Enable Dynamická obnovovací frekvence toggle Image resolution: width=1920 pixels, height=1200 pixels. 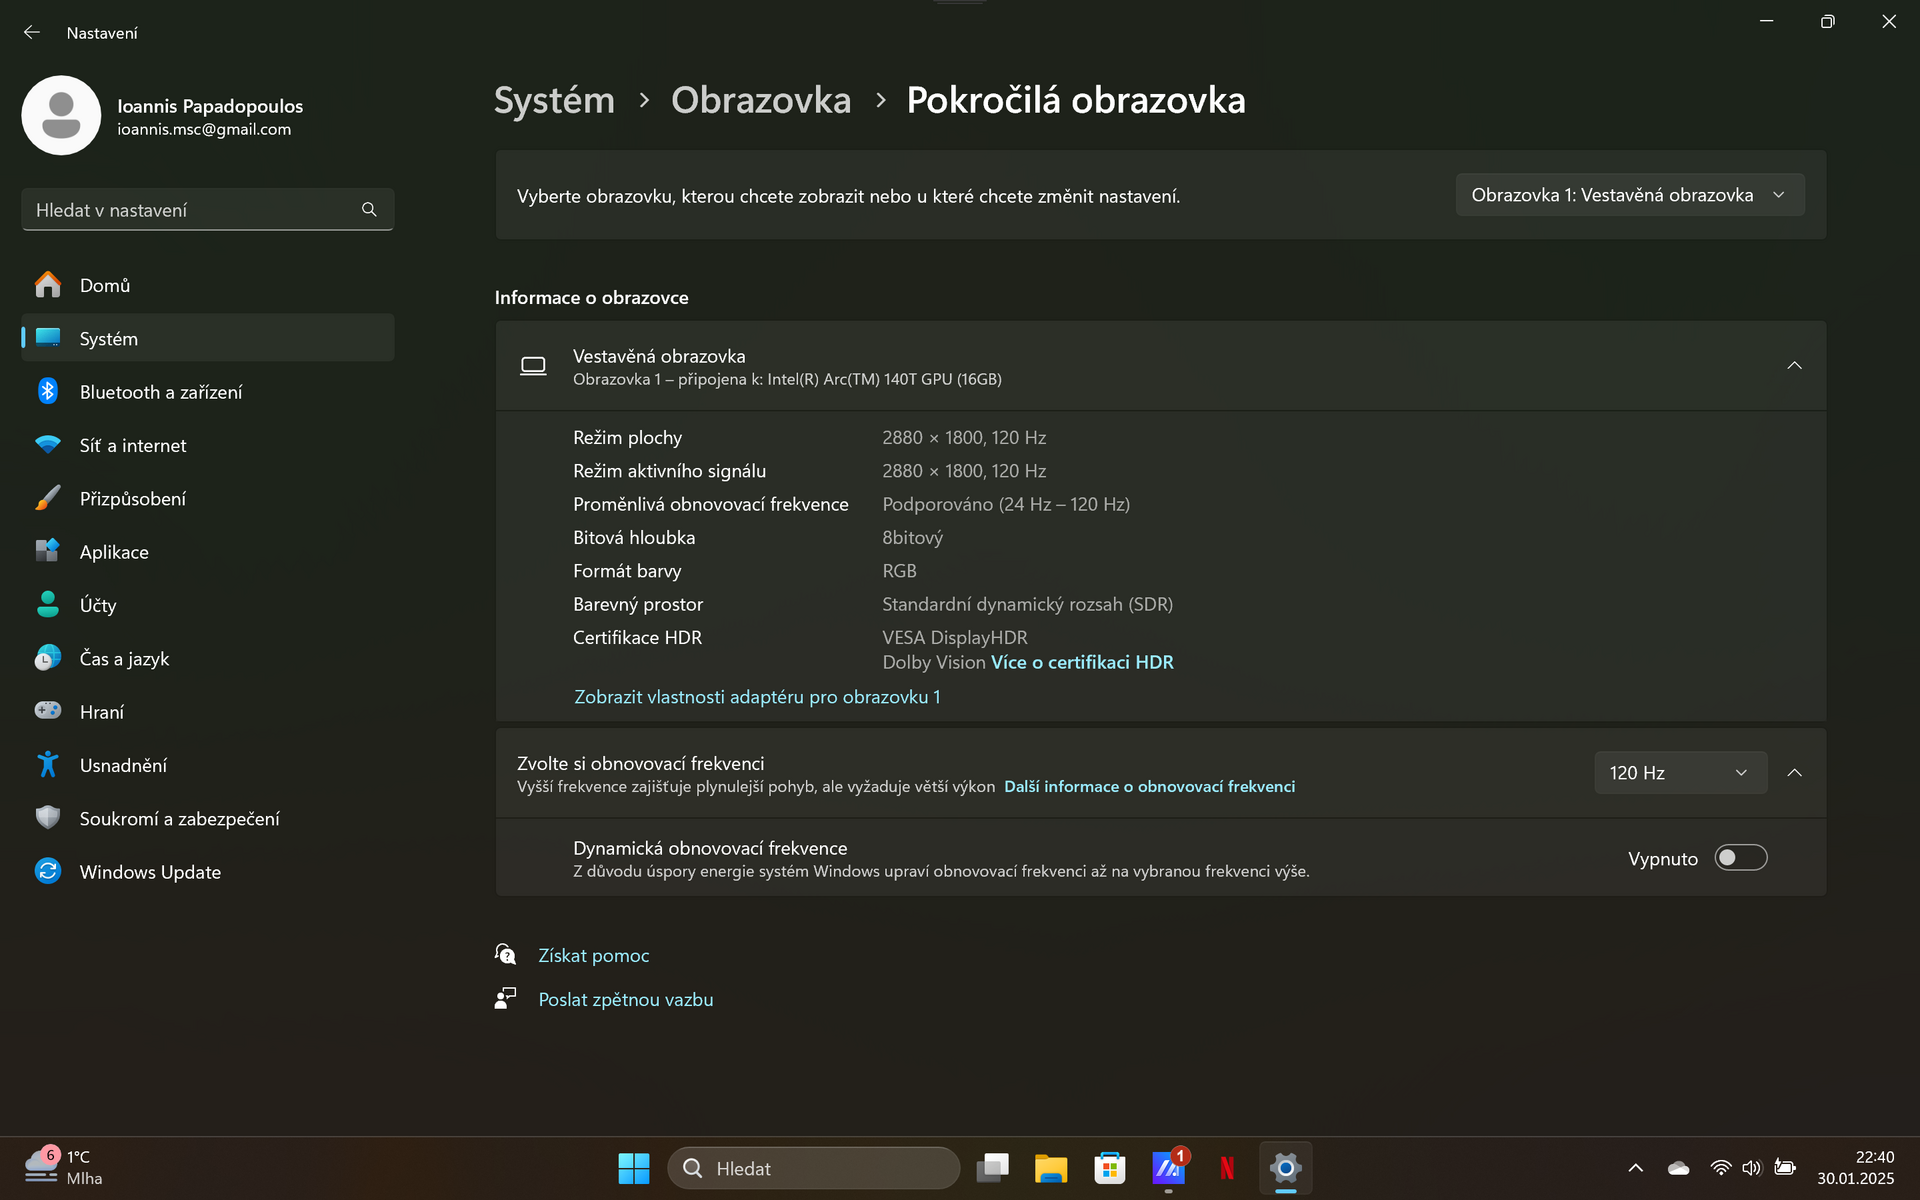coord(1740,857)
